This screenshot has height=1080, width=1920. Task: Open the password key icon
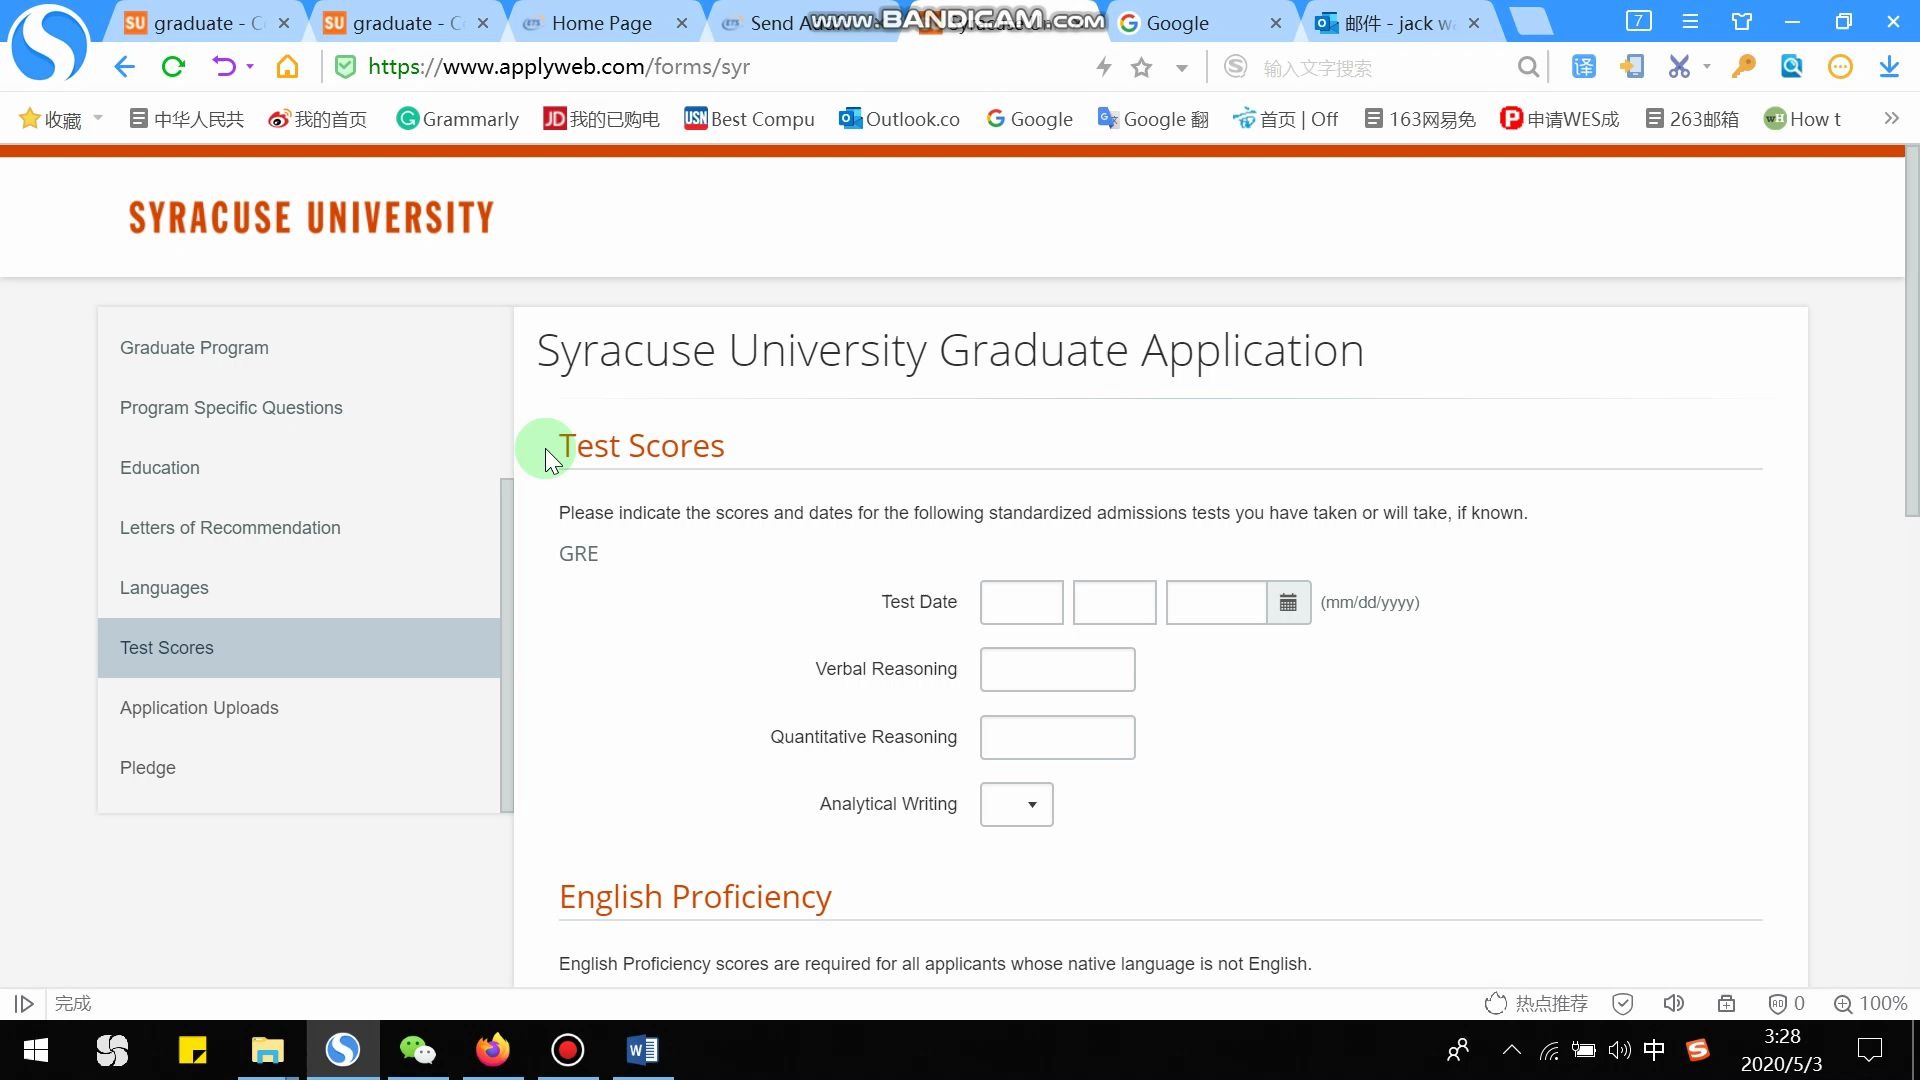[x=1744, y=67]
